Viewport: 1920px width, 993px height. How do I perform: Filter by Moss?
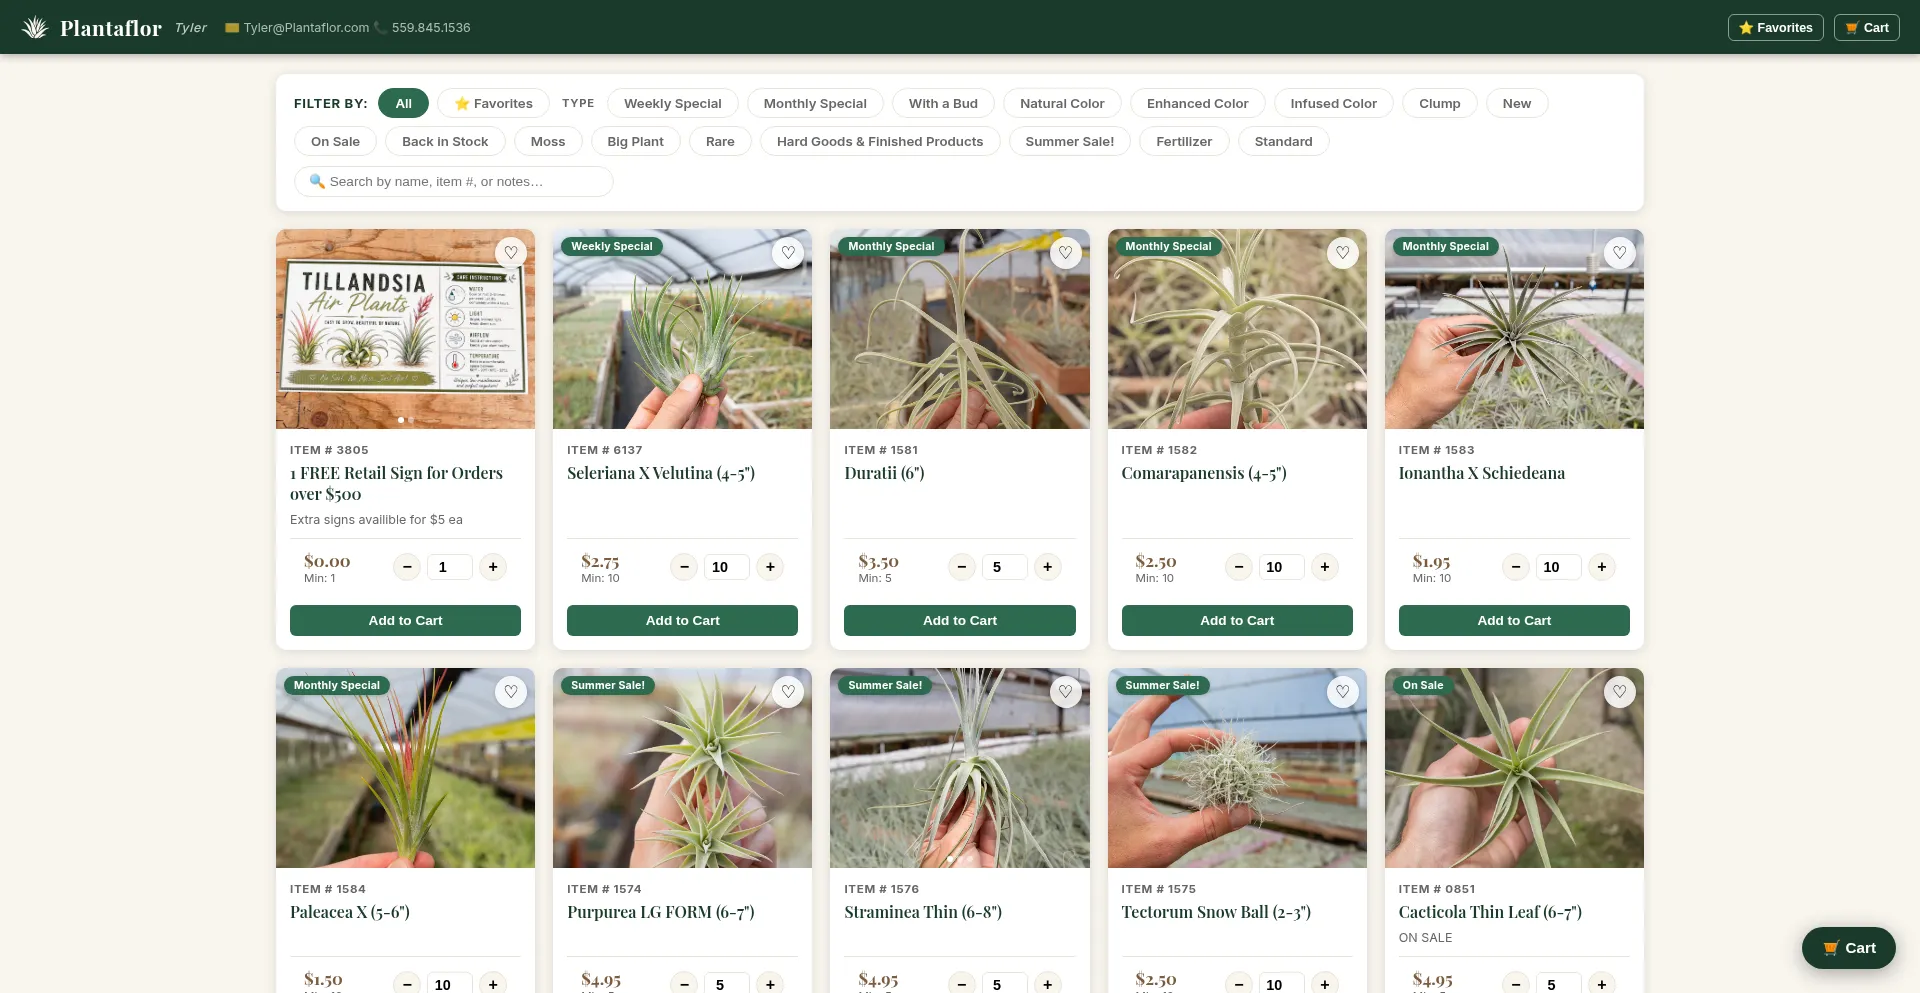click(548, 141)
